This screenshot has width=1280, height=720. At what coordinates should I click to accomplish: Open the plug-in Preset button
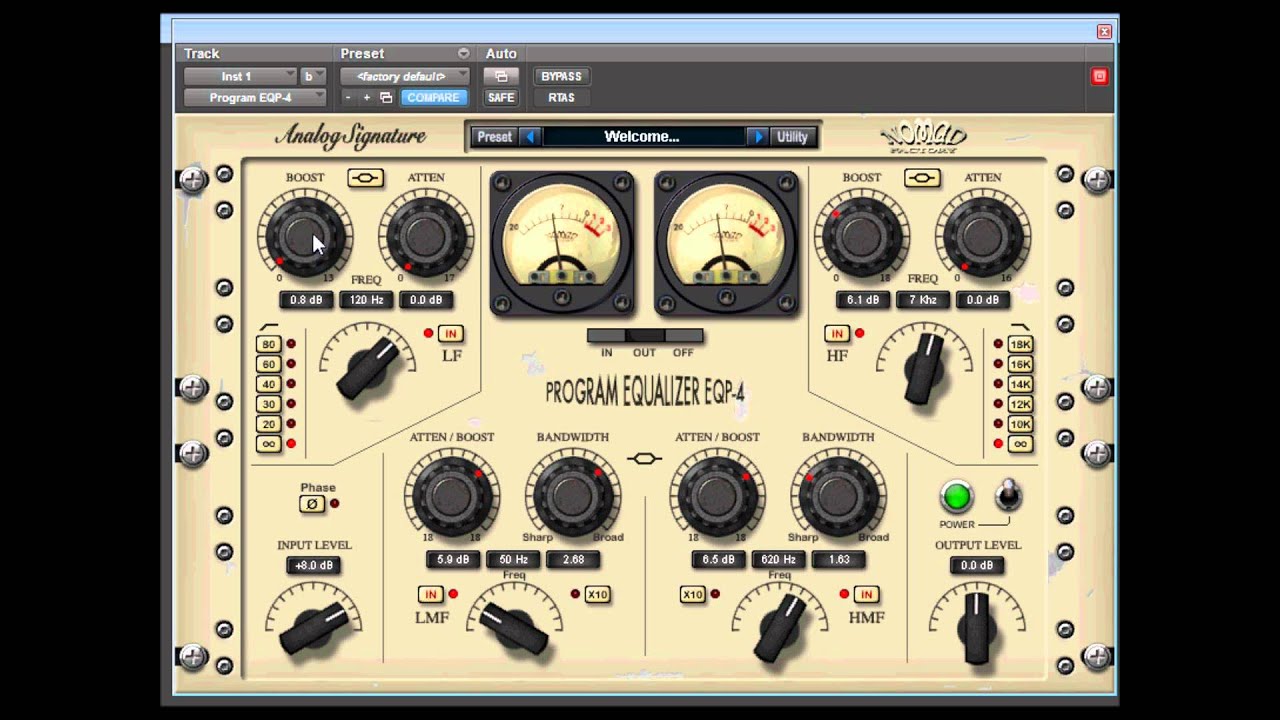(x=494, y=137)
